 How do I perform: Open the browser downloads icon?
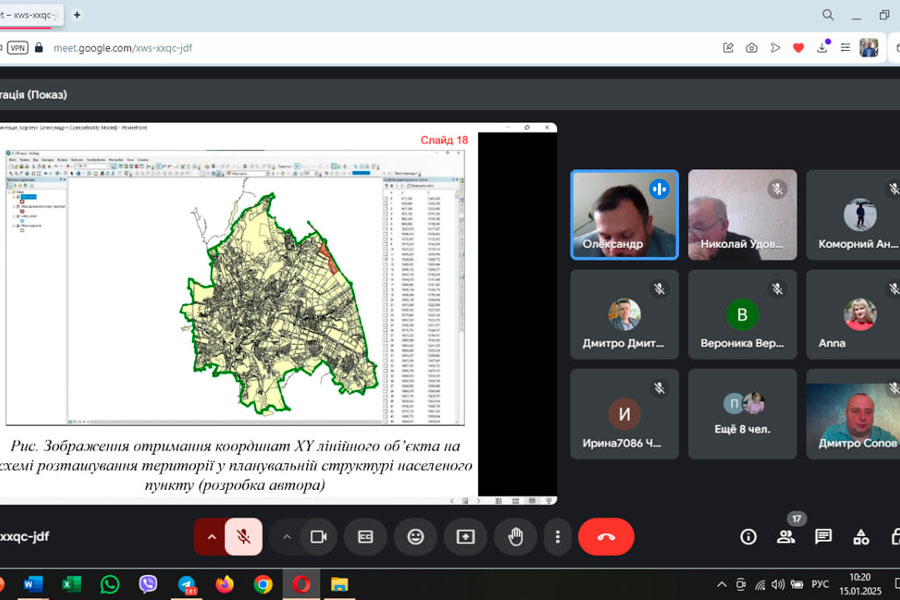tap(823, 47)
